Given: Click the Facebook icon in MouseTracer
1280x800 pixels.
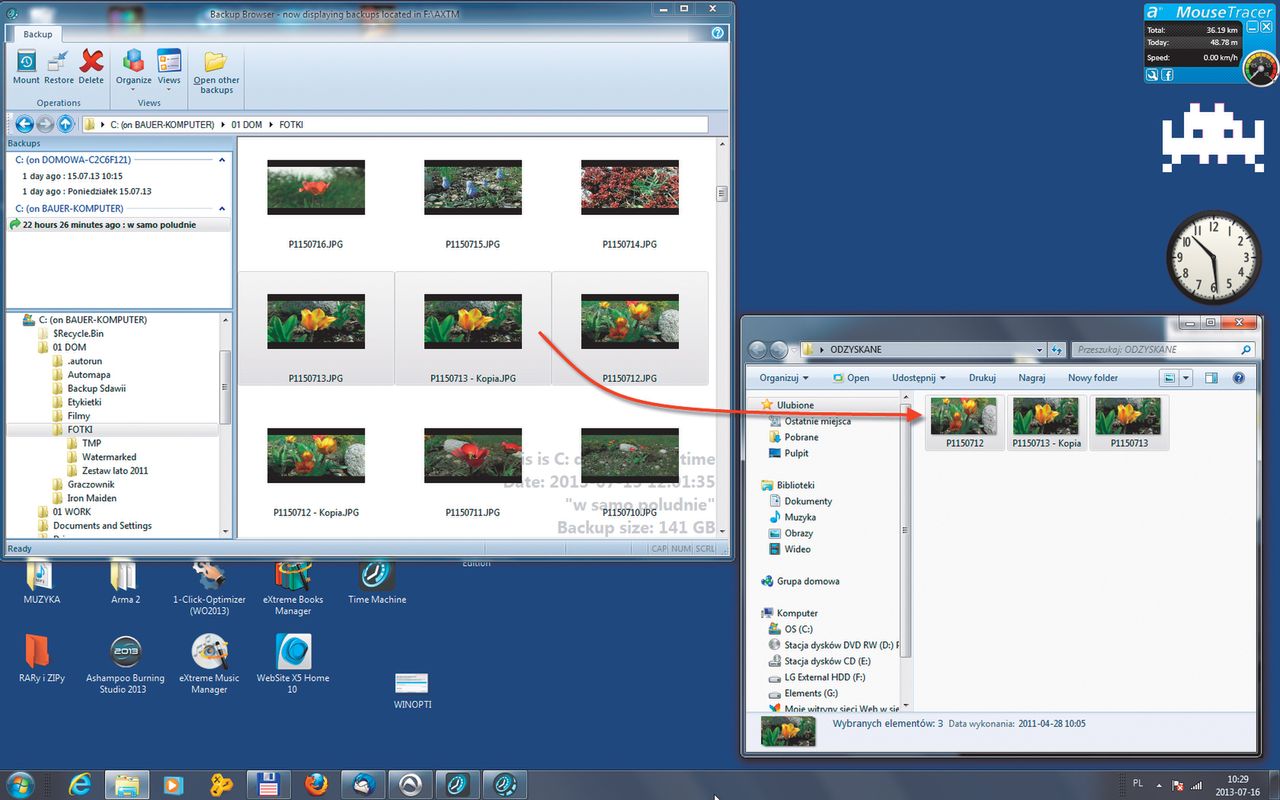Looking at the screenshot, I should tap(1166, 75).
